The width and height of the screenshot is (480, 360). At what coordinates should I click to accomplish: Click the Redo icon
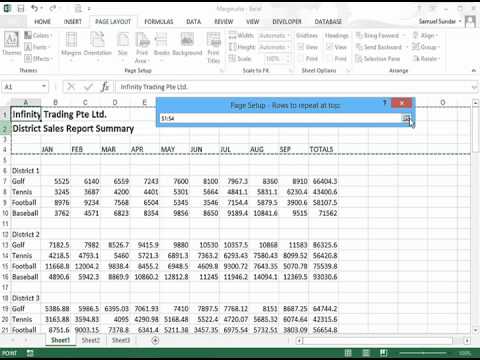click(x=53, y=9)
